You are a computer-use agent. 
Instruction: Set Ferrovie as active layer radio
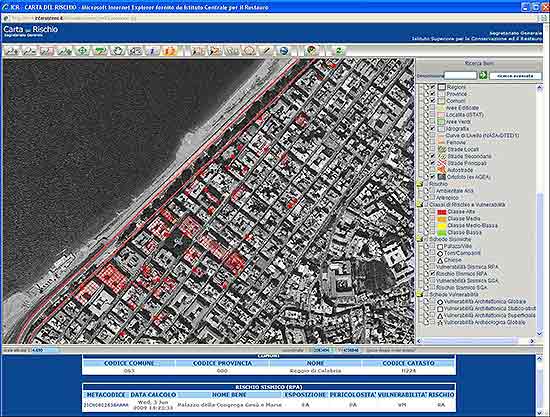[x=426, y=142]
